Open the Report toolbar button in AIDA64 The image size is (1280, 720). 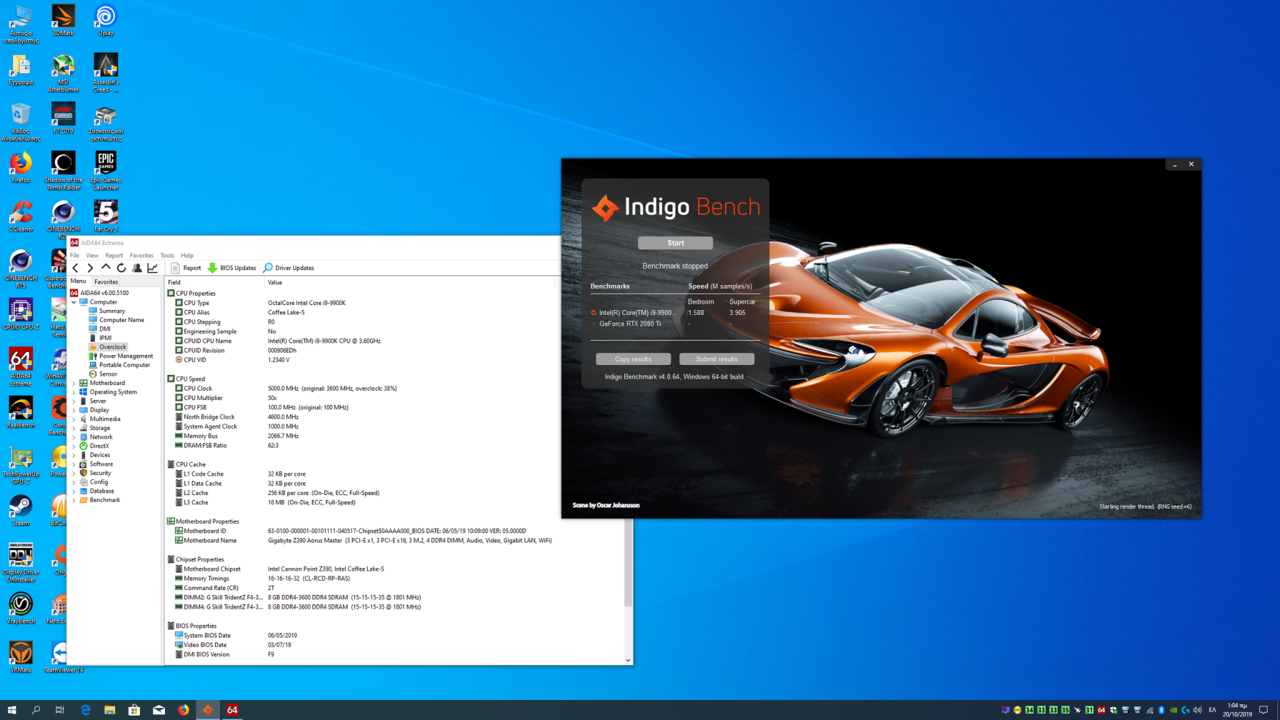pos(186,268)
